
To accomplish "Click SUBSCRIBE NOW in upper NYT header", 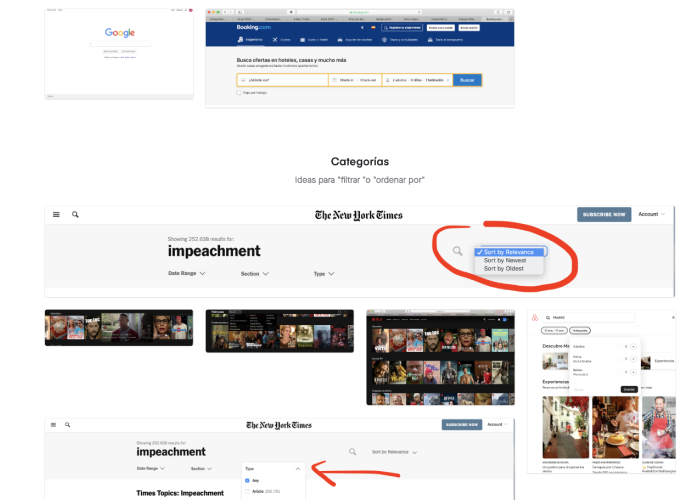I will (604, 215).
